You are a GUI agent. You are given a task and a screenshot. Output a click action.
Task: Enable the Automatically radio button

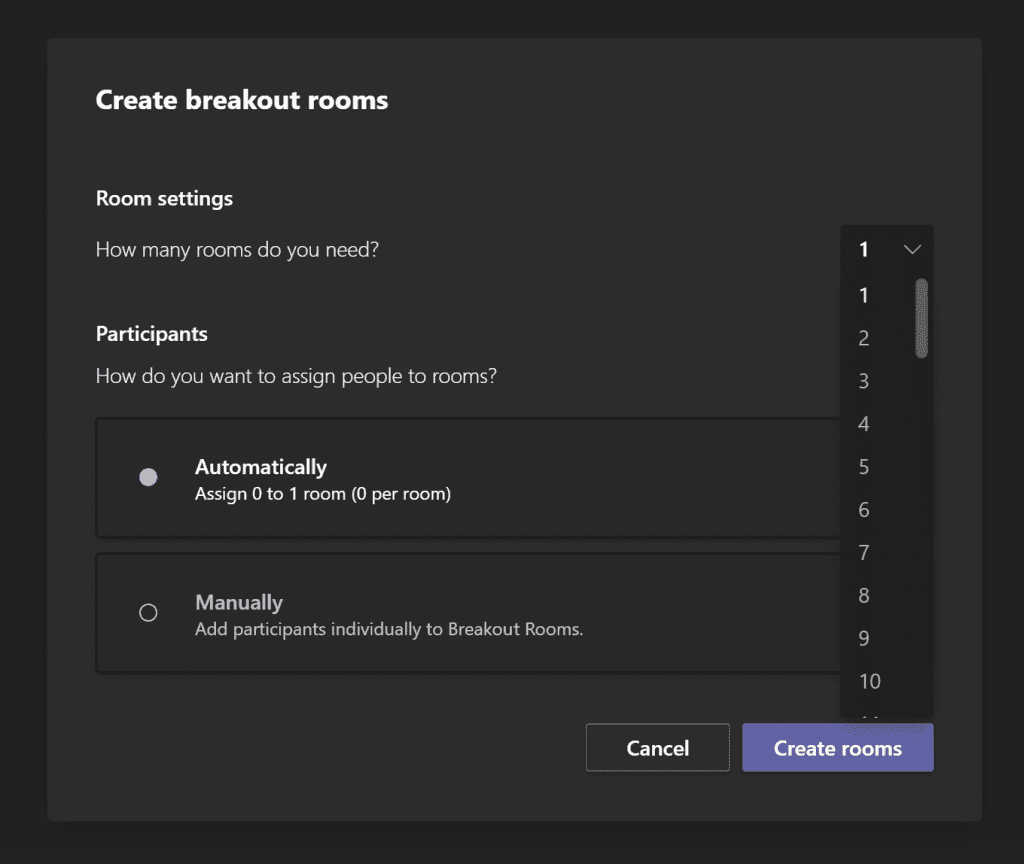tap(148, 478)
